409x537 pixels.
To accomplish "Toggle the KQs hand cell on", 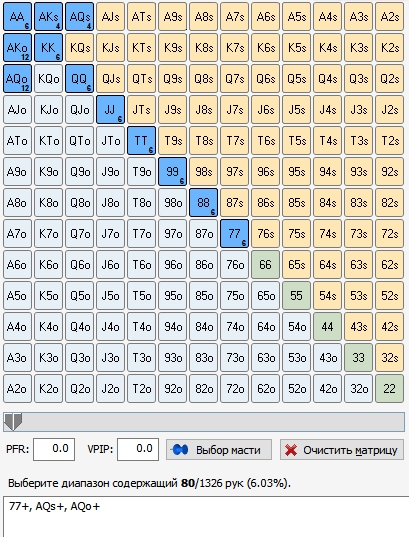I will (79, 48).
